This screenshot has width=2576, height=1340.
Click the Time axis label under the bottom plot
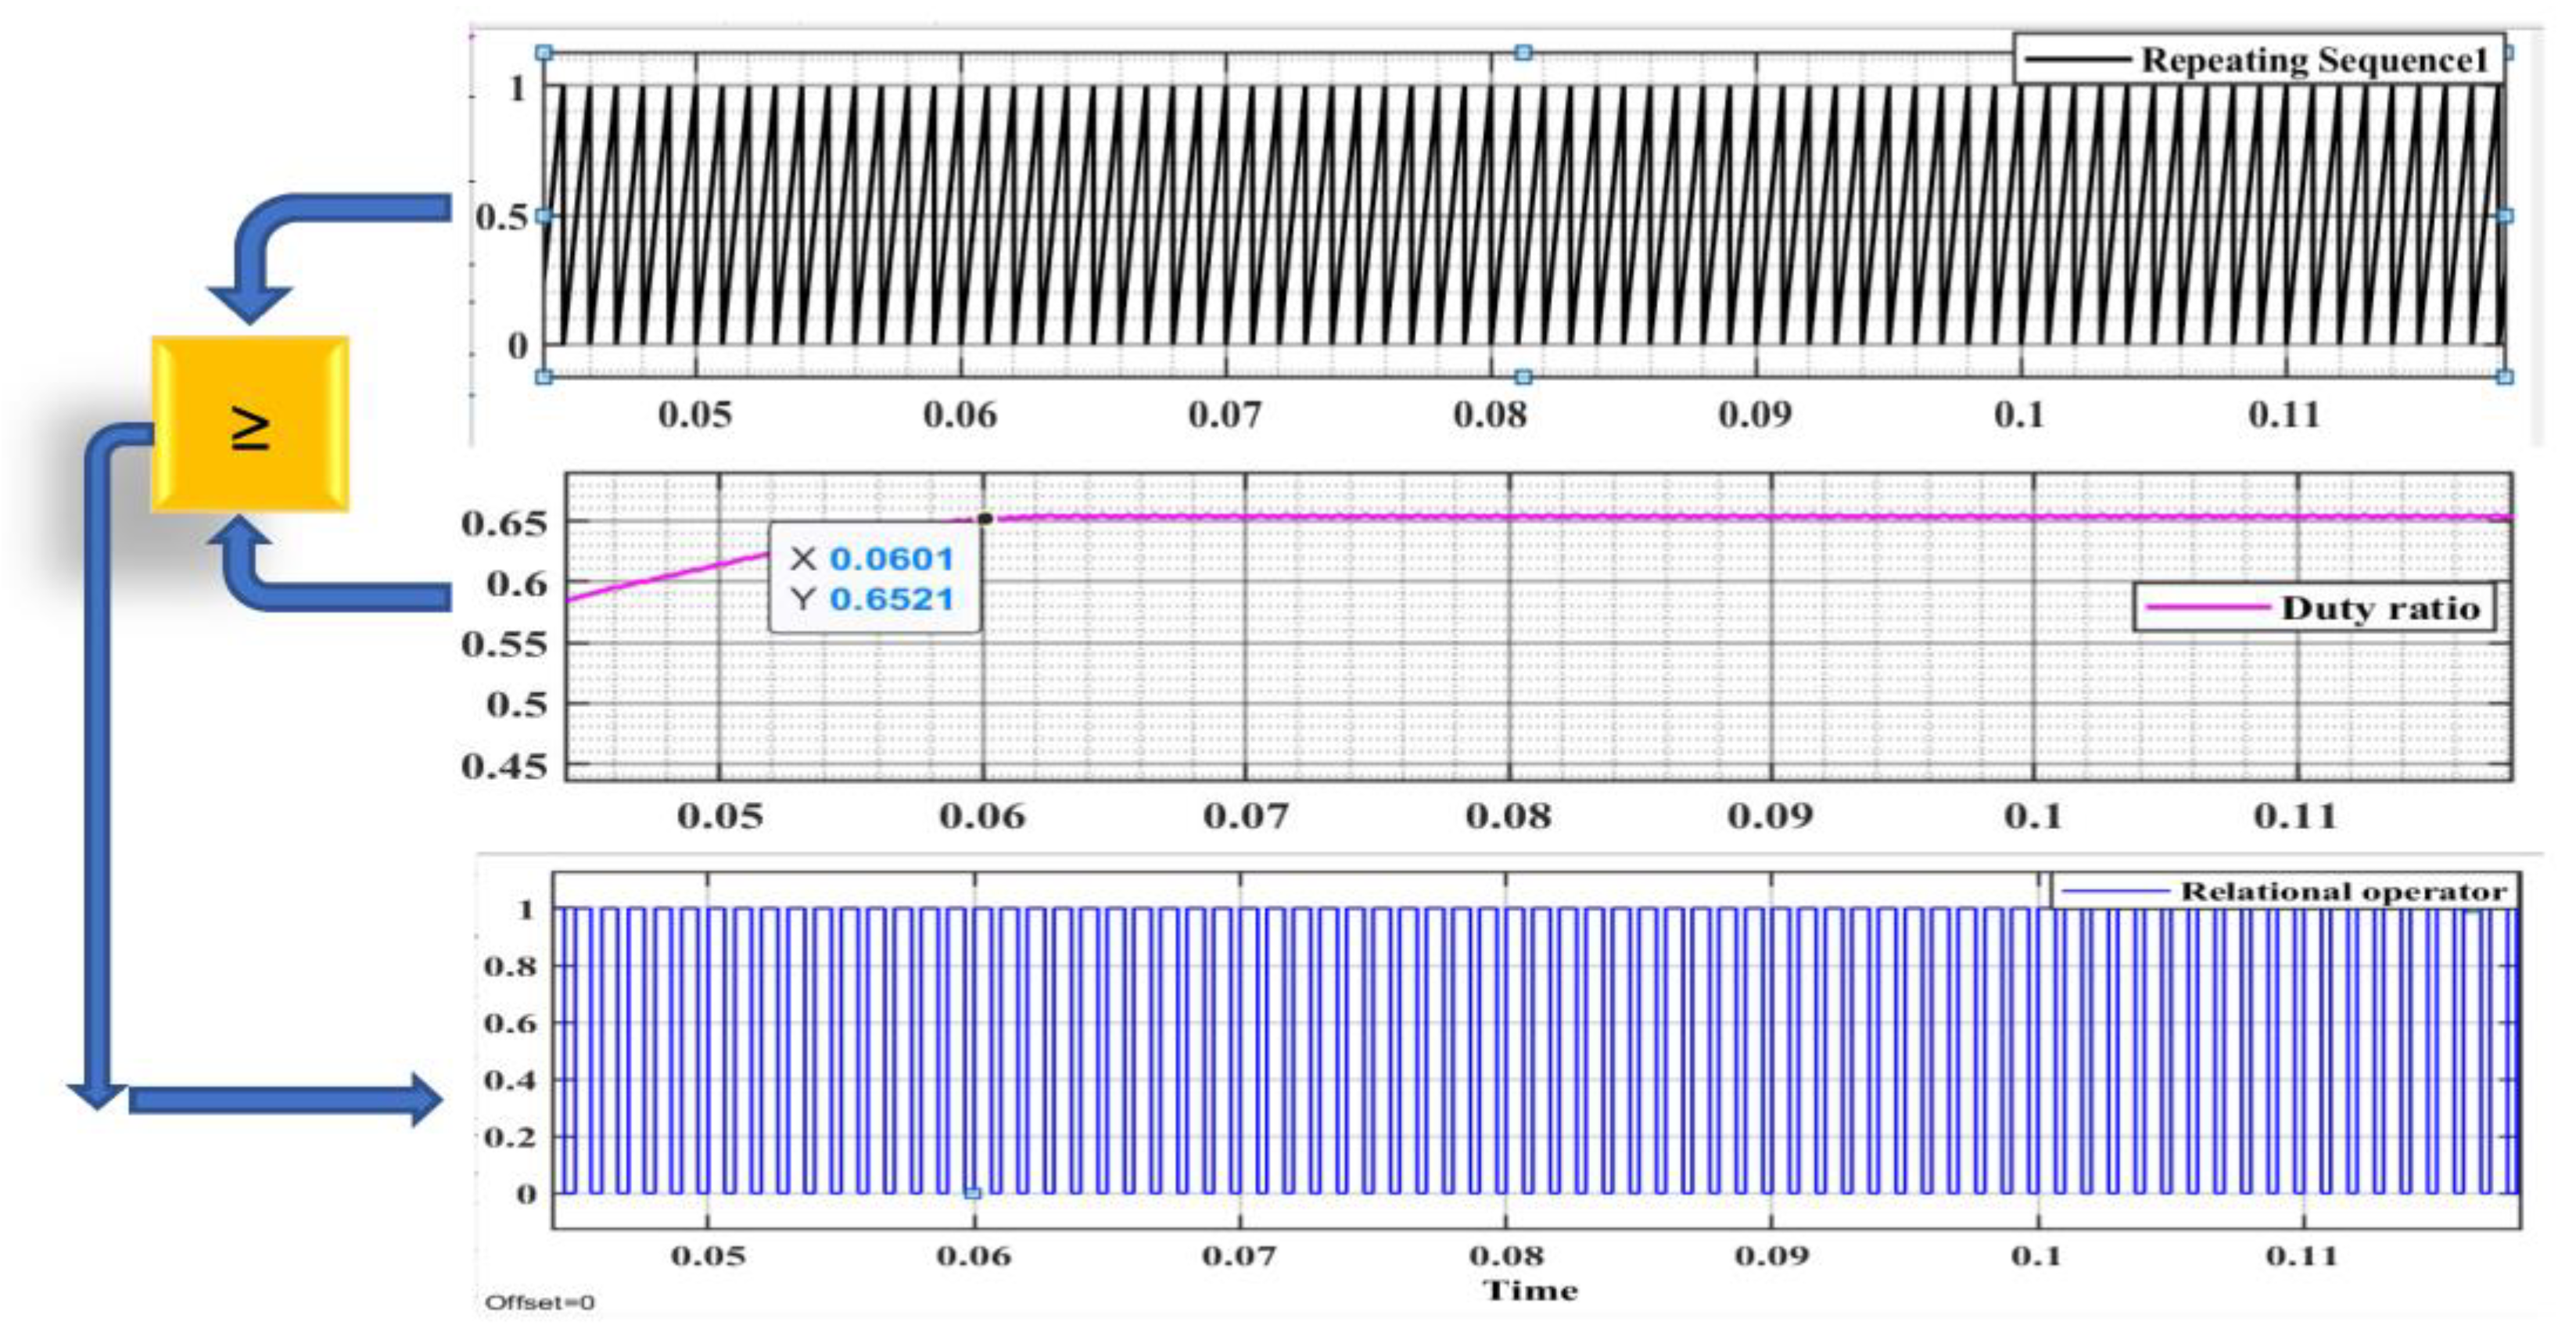tap(1530, 1290)
